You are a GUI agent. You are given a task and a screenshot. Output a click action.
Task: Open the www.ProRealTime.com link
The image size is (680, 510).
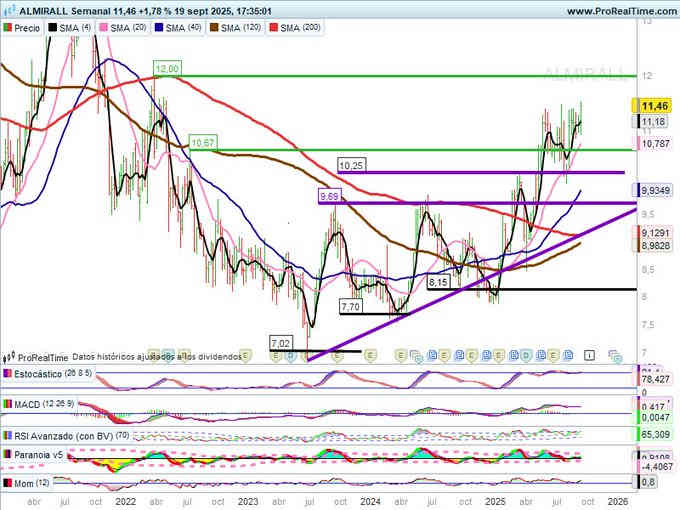click(622, 11)
